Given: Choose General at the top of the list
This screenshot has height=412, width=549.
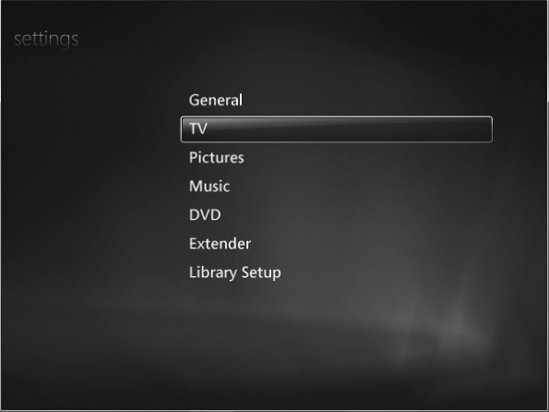Looking at the screenshot, I should tap(216, 100).
